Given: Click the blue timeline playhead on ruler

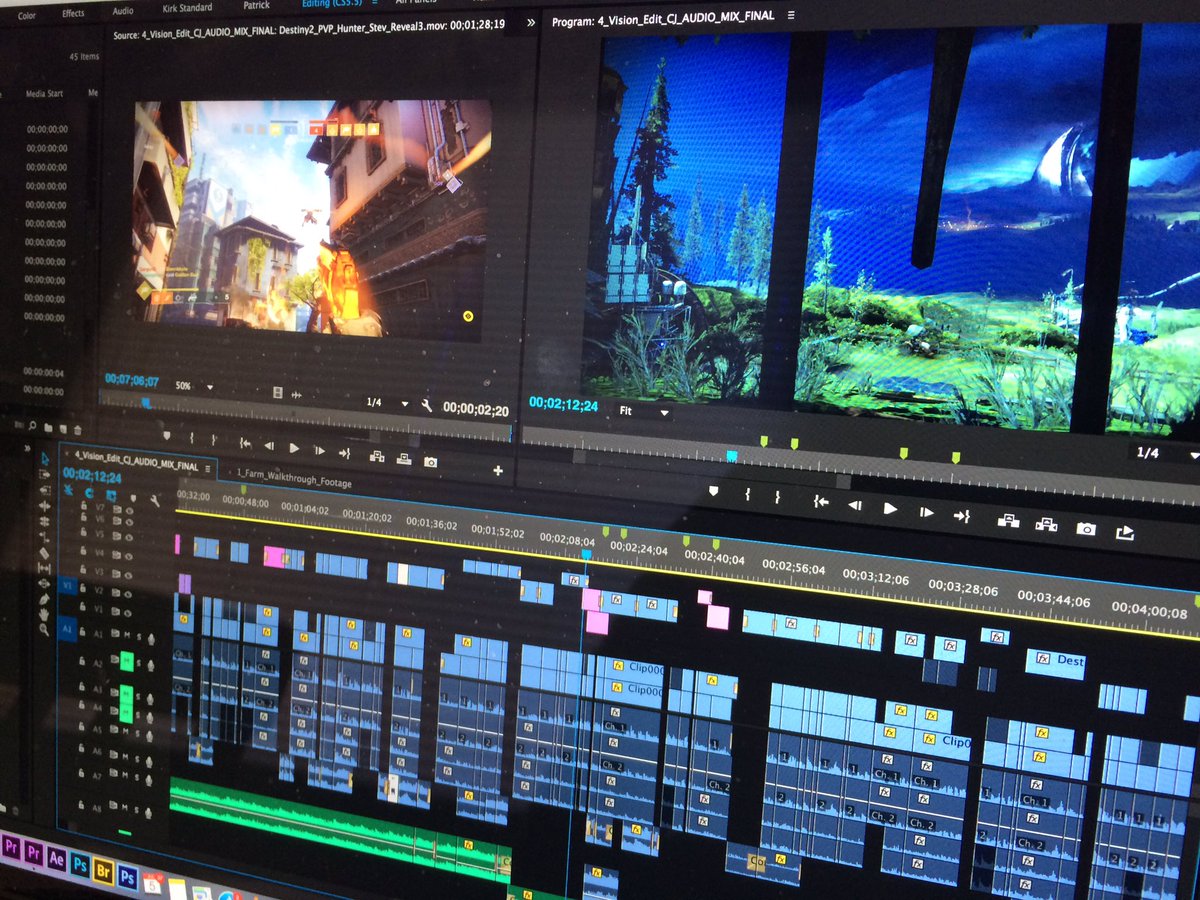Looking at the screenshot, I should [x=586, y=553].
